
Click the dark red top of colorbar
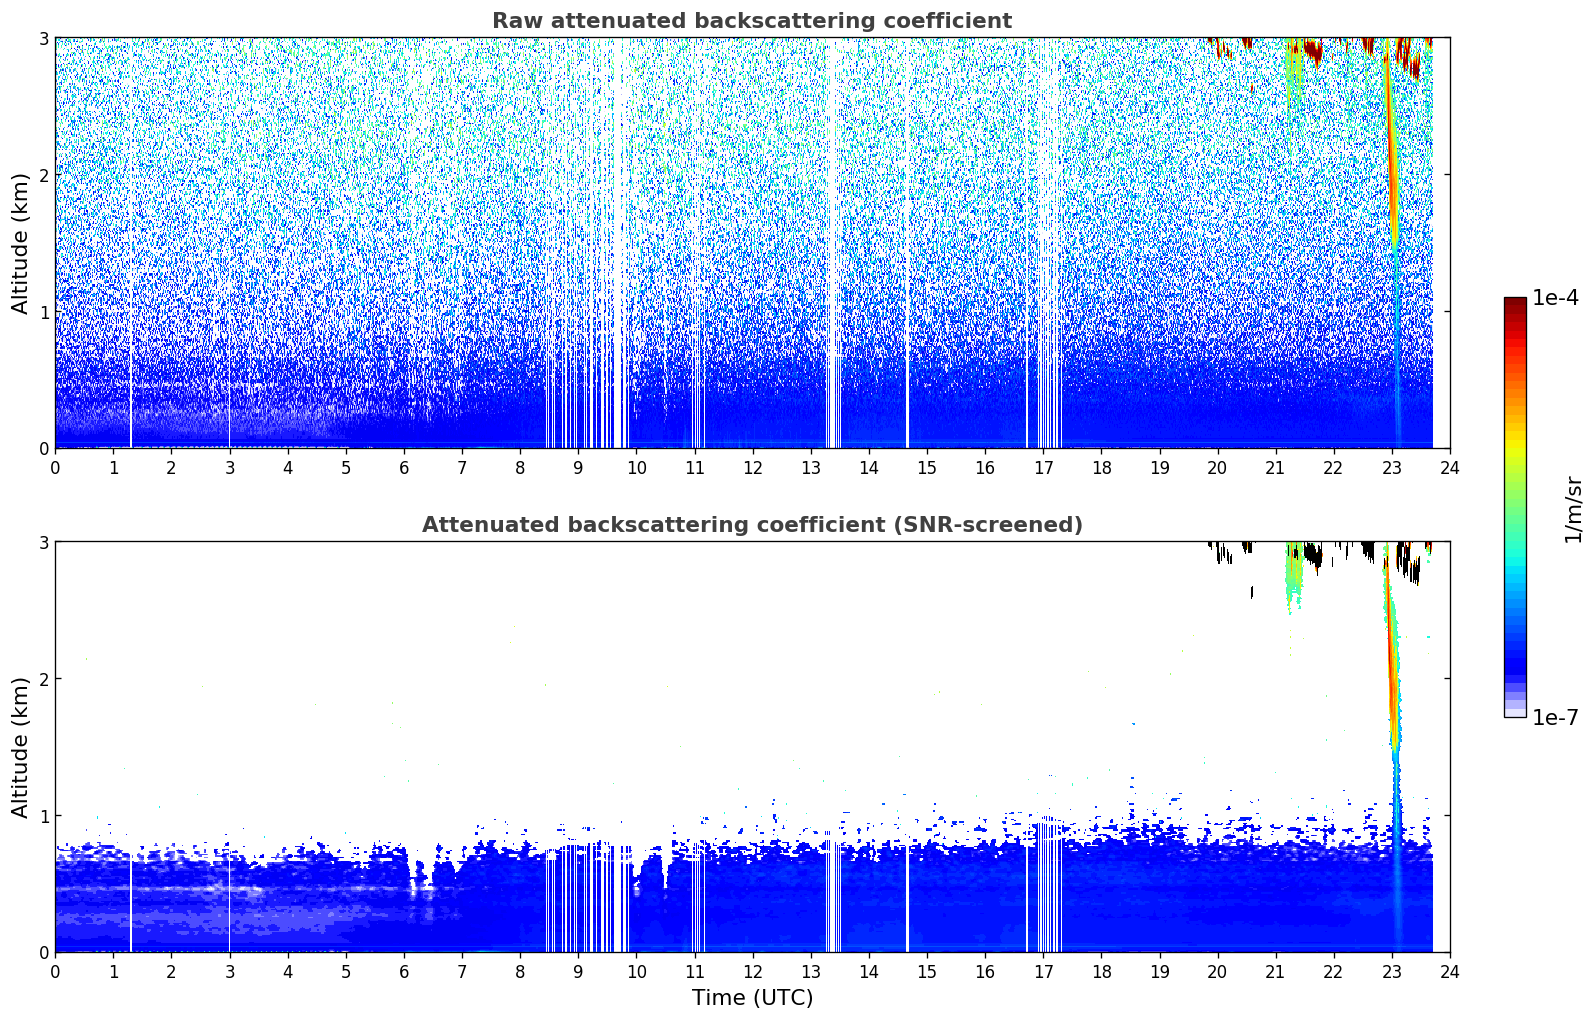coord(1515,304)
